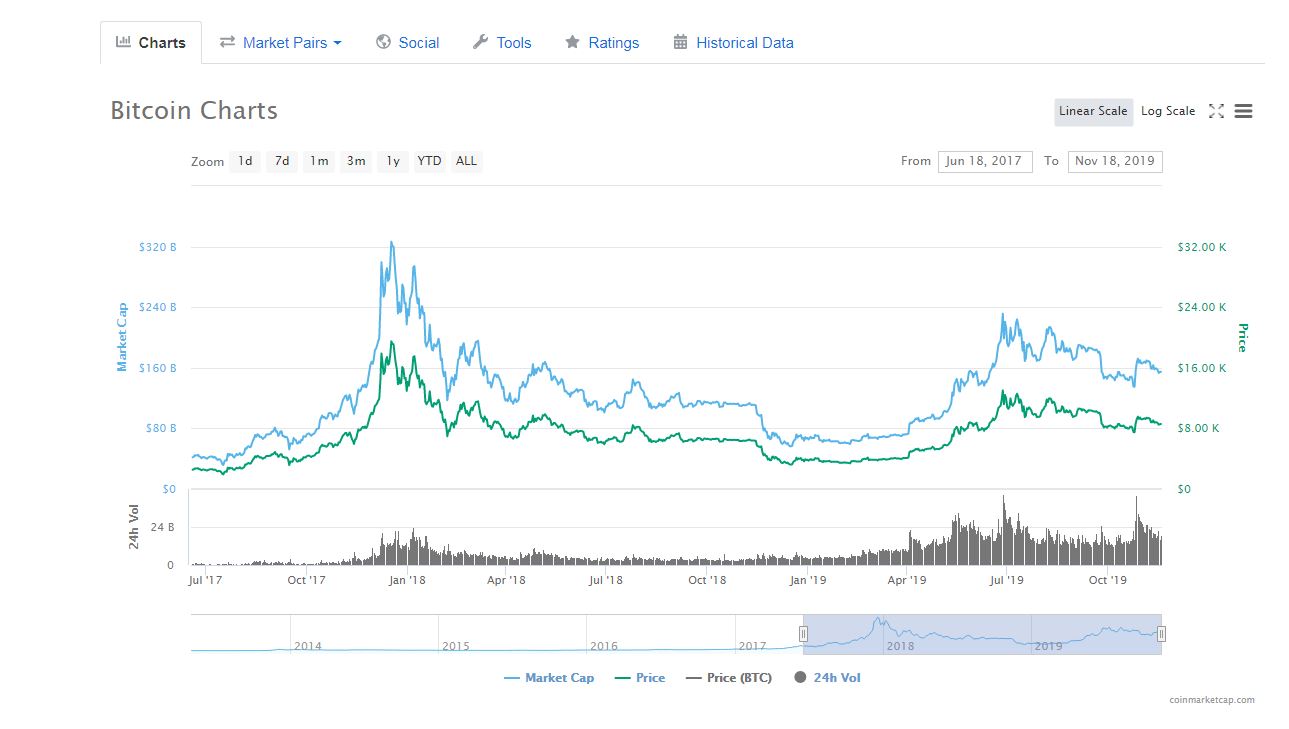Click the $16.00 K price axis label
The height and width of the screenshot is (729, 1289).
pyautogui.click(x=1202, y=368)
